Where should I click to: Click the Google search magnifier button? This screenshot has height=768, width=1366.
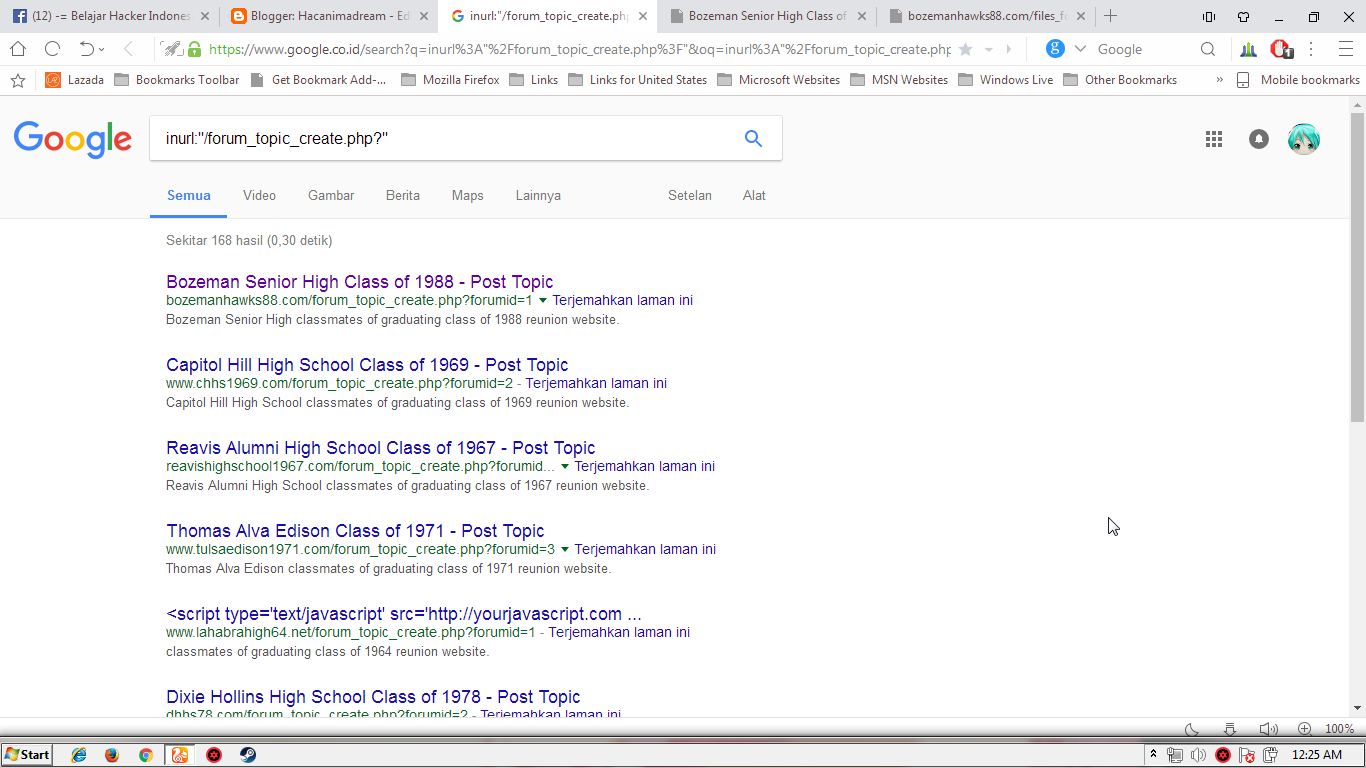pyautogui.click(x=753, y=139)
